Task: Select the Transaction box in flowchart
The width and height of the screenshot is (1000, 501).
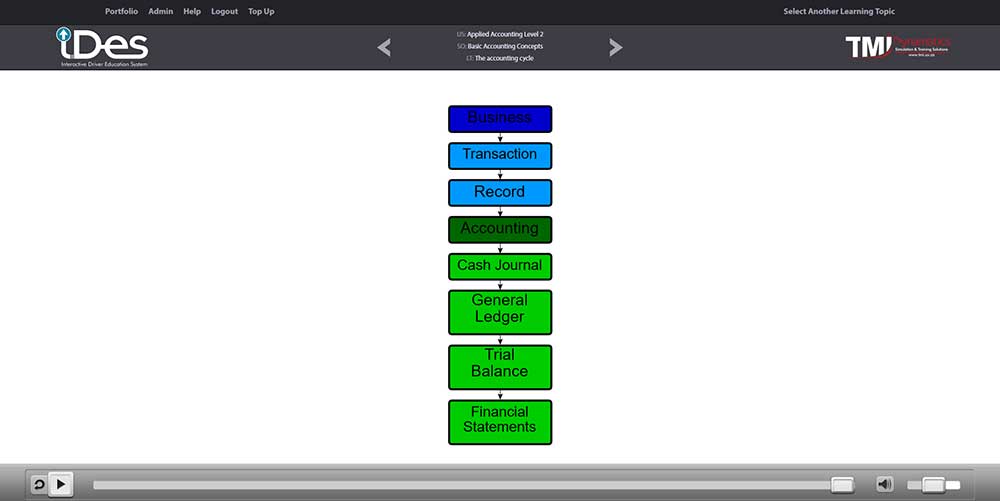Action: pyautogui.click(x=500, y=155)
